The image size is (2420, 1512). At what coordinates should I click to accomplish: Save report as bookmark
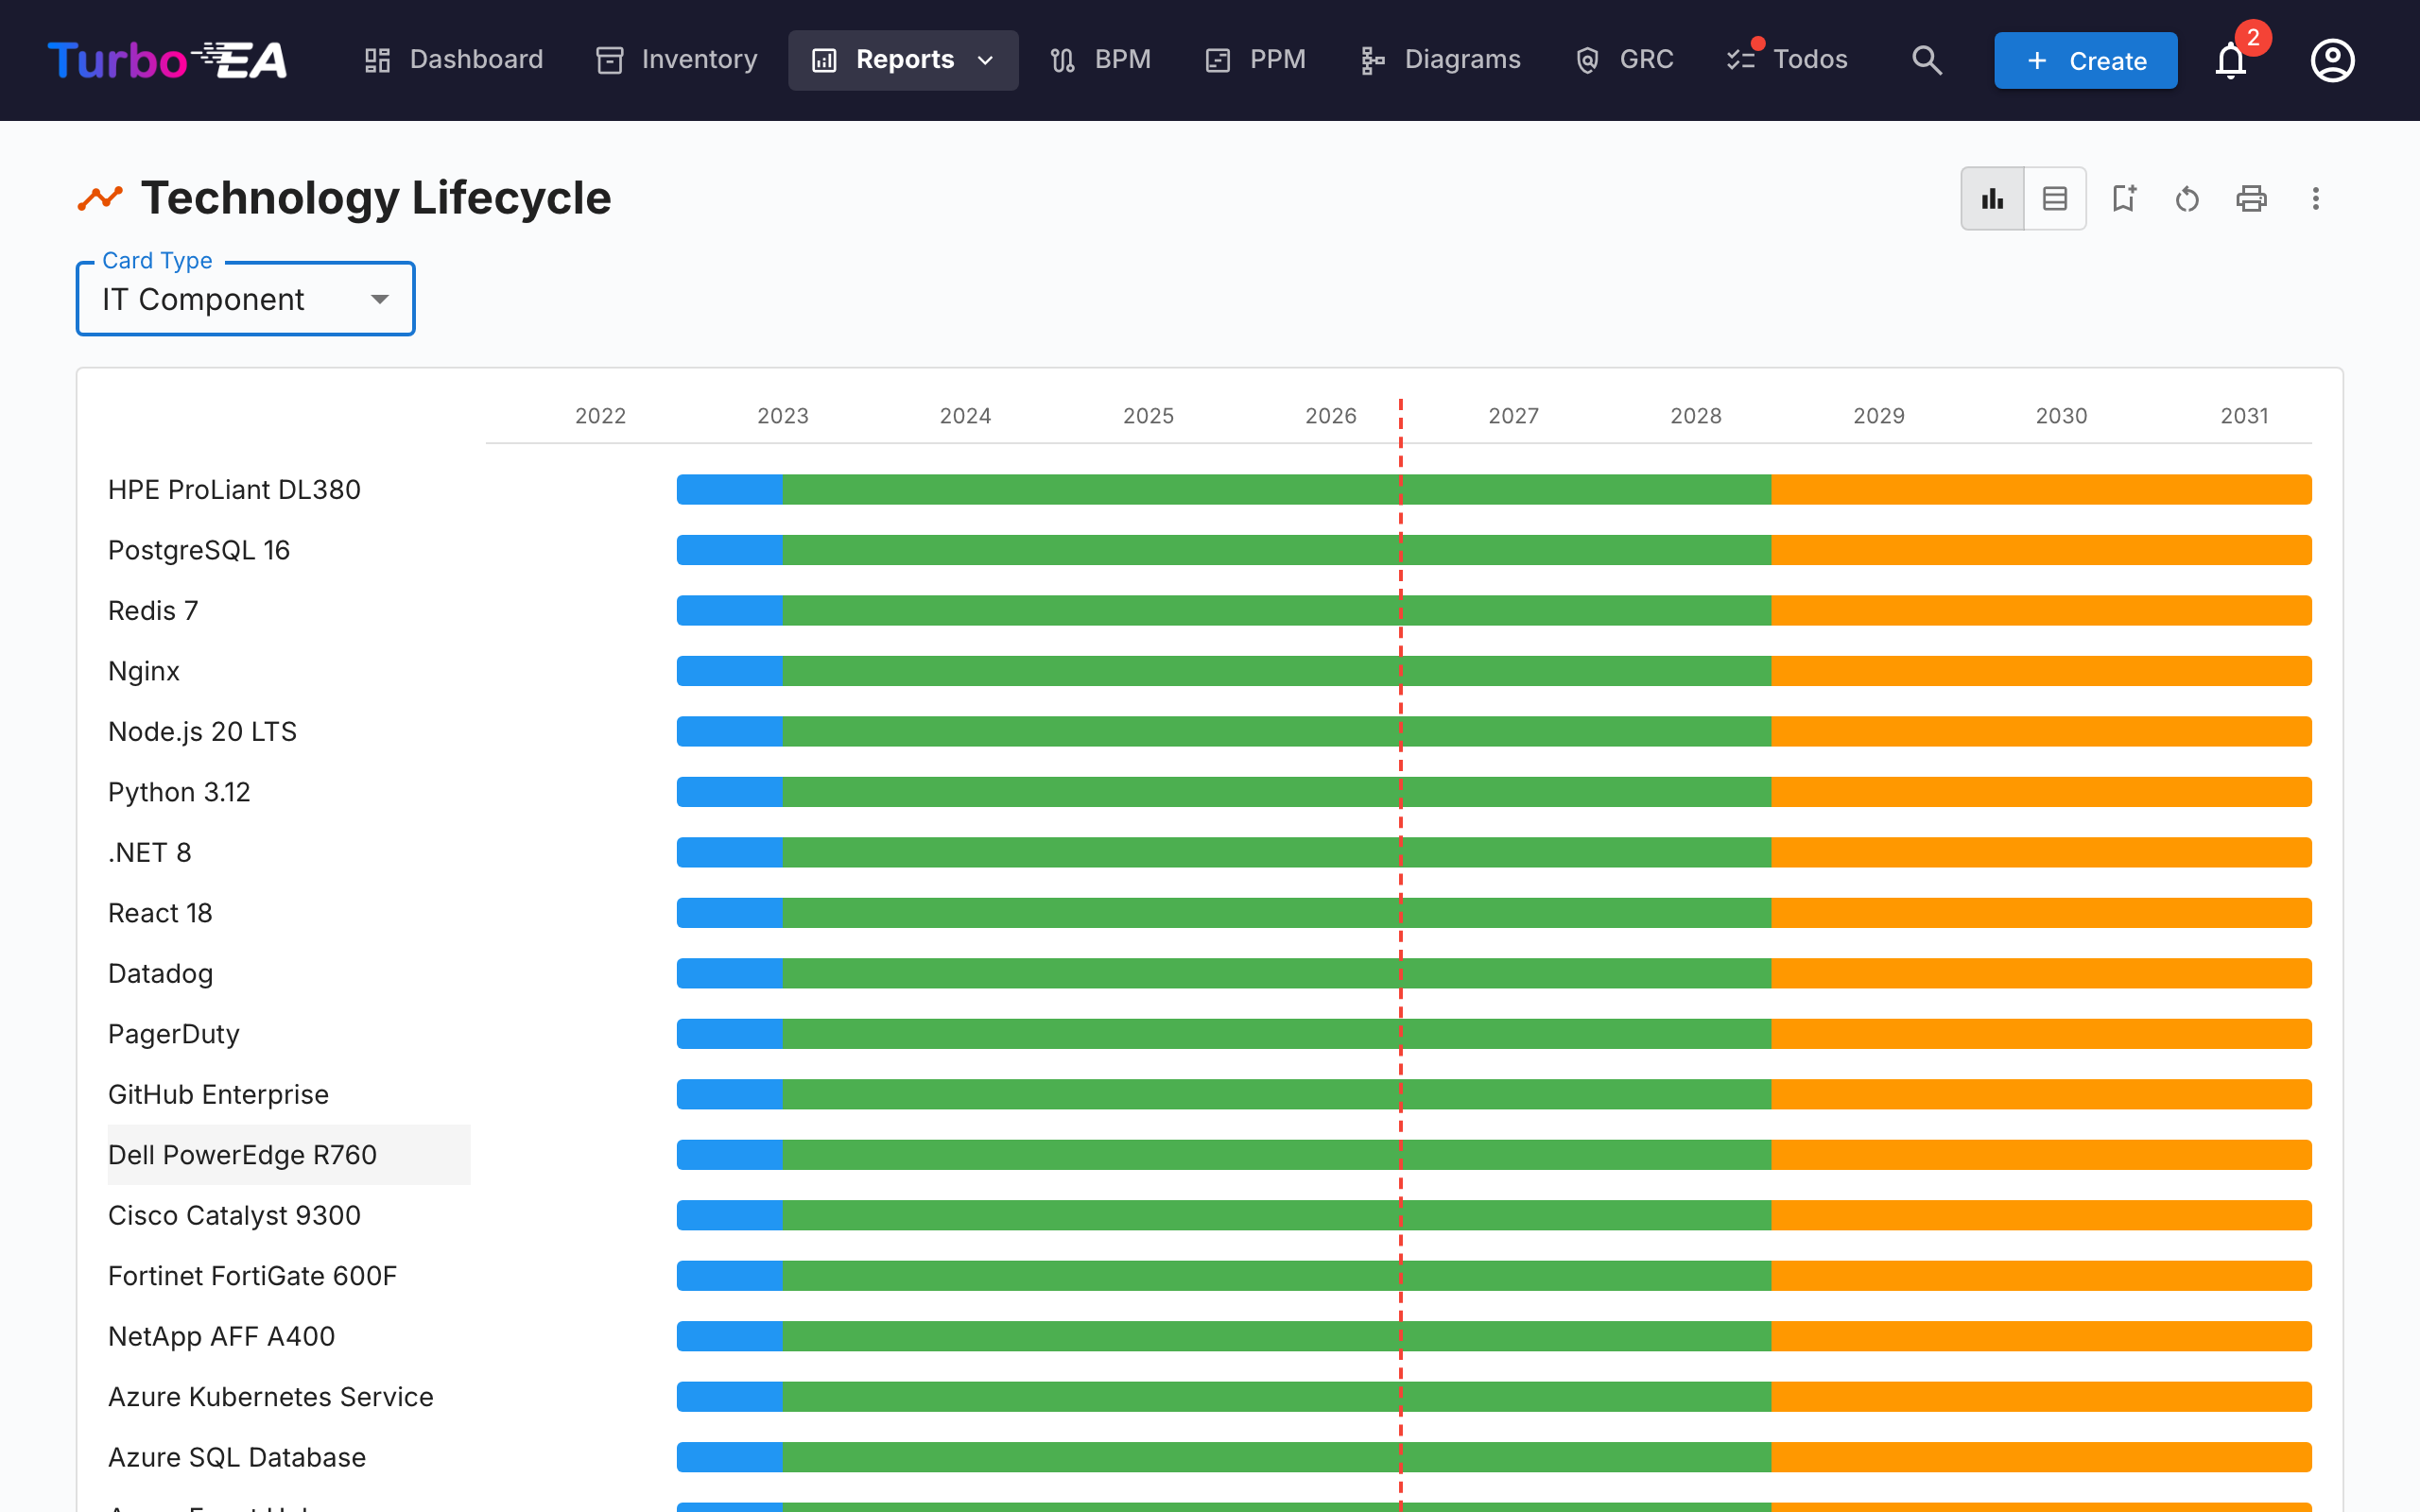pos(2124,198)
